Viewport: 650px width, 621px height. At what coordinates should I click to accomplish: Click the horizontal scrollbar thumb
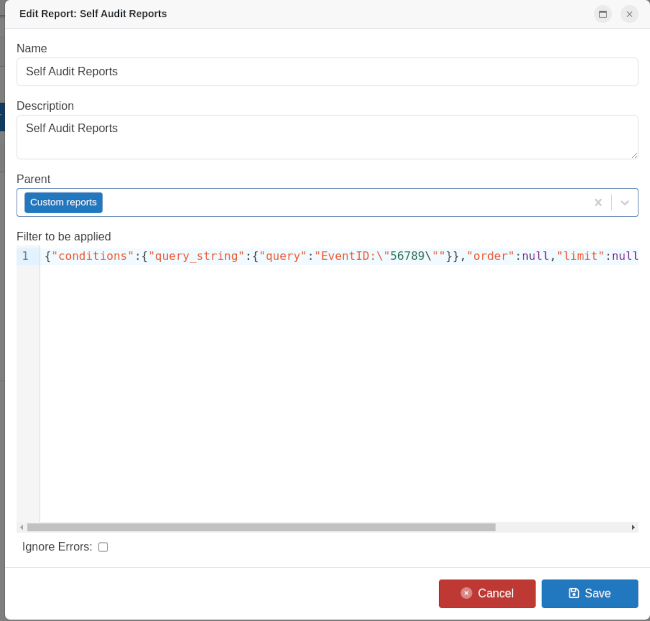(x=260, y=527)
